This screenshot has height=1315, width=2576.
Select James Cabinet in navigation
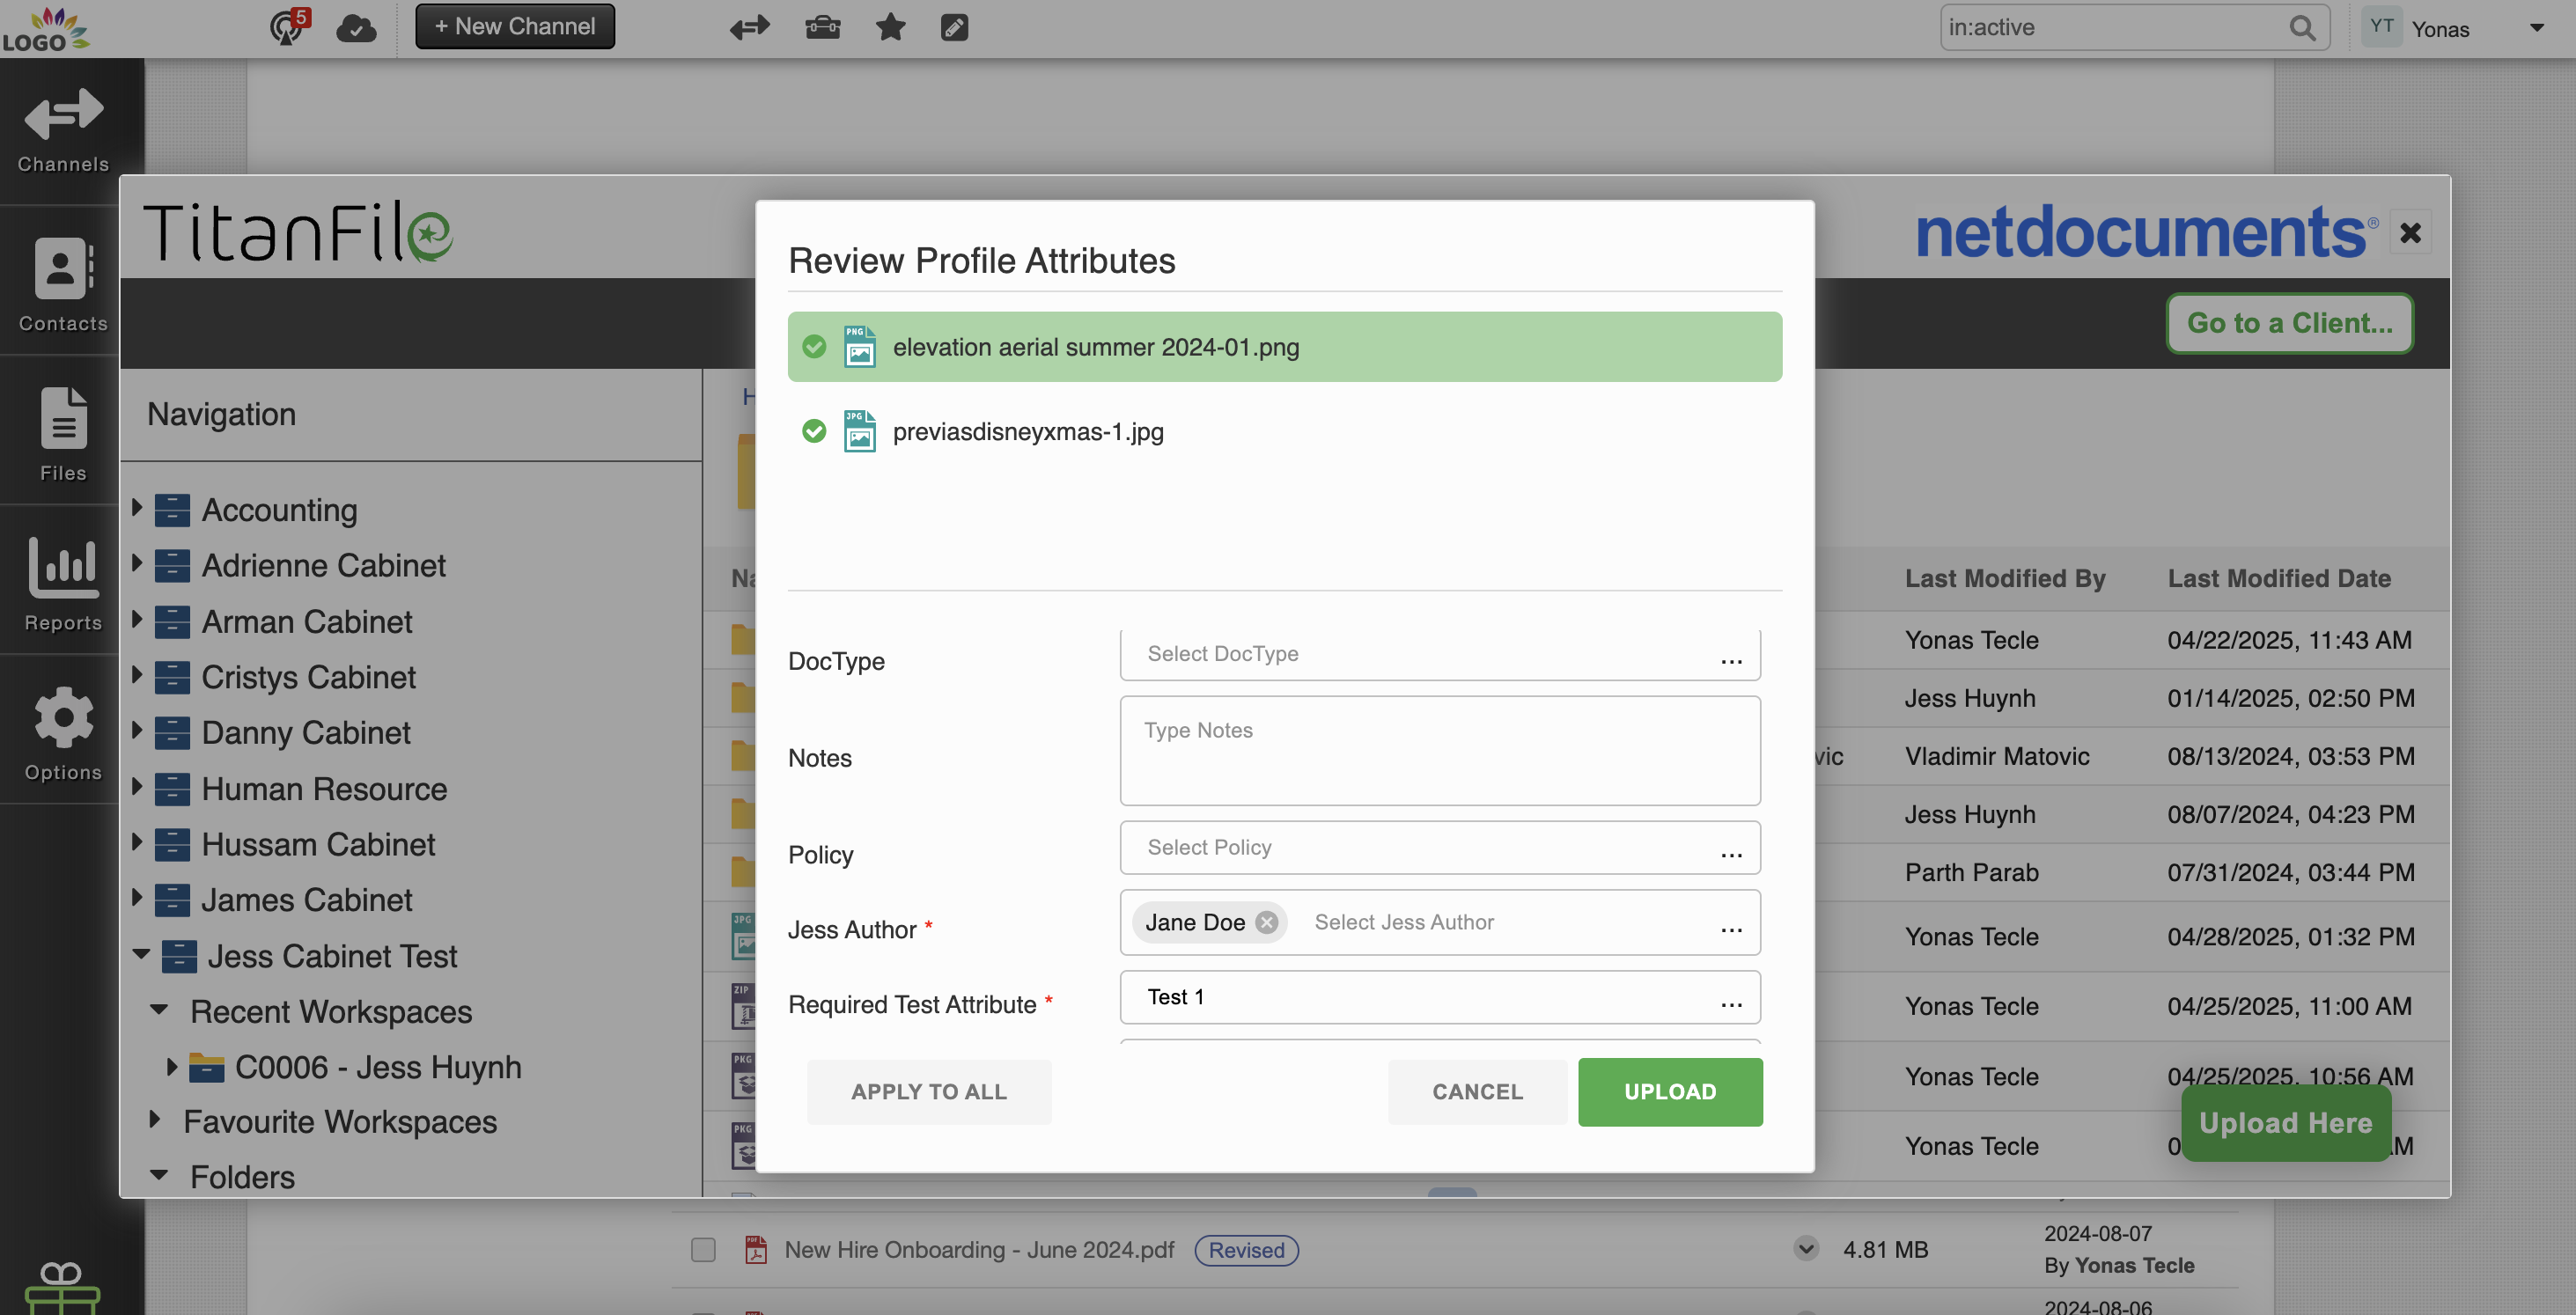(307, 900)
